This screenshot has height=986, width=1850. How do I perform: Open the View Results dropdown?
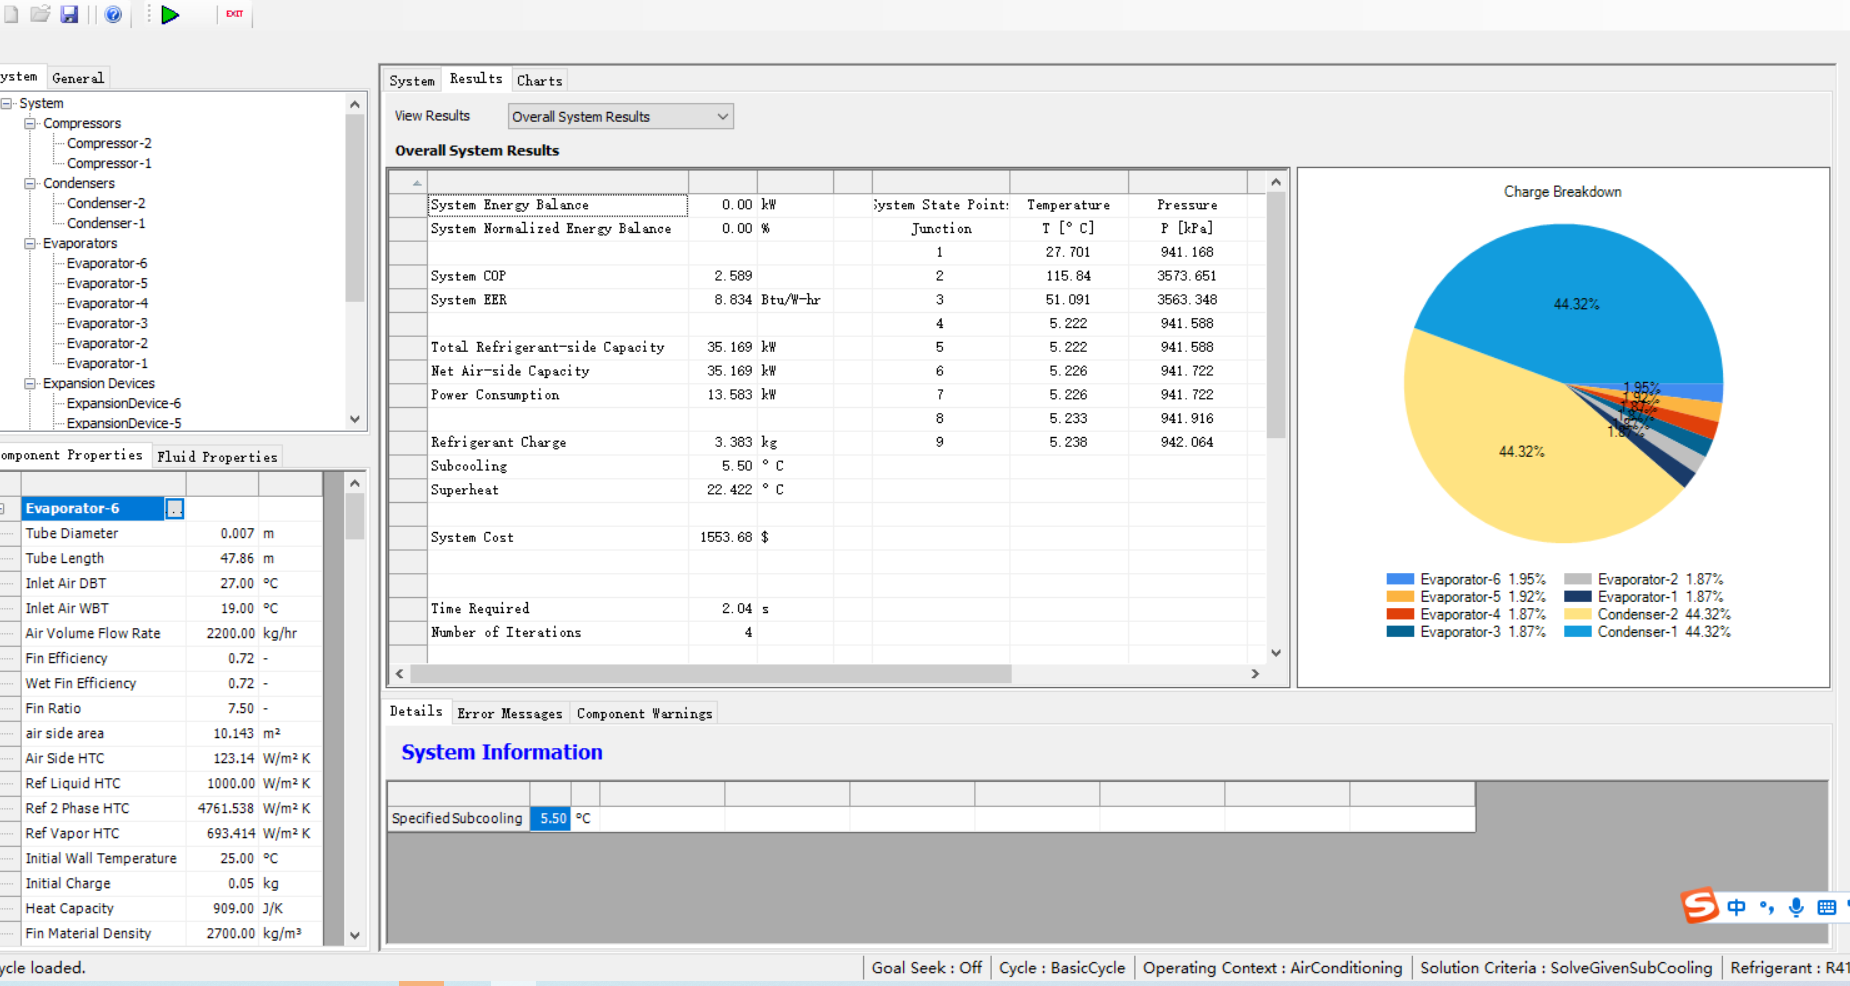620,116
